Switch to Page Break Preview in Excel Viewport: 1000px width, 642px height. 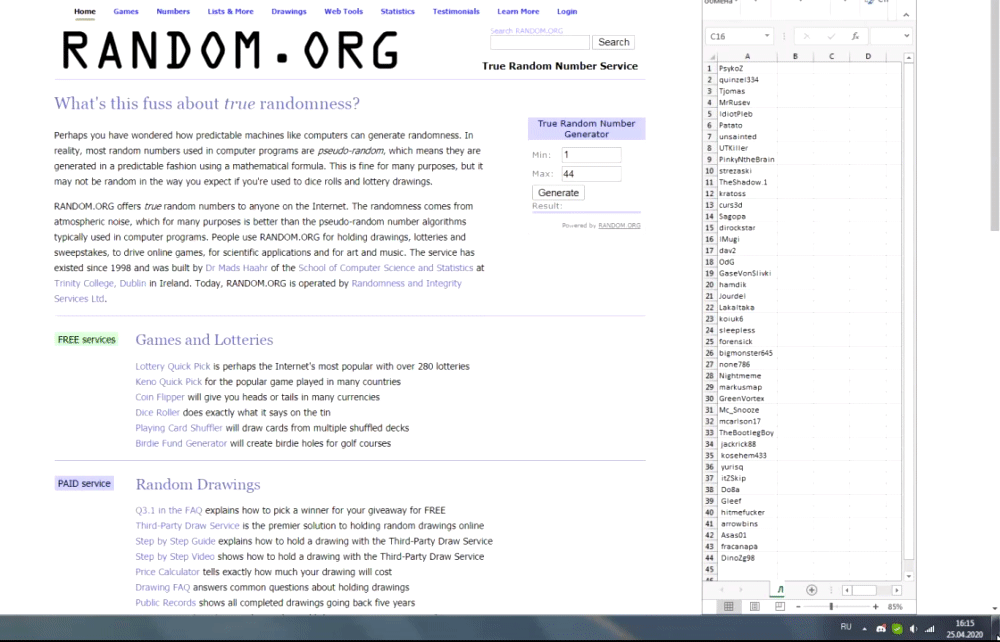click(x=779, y=607)
